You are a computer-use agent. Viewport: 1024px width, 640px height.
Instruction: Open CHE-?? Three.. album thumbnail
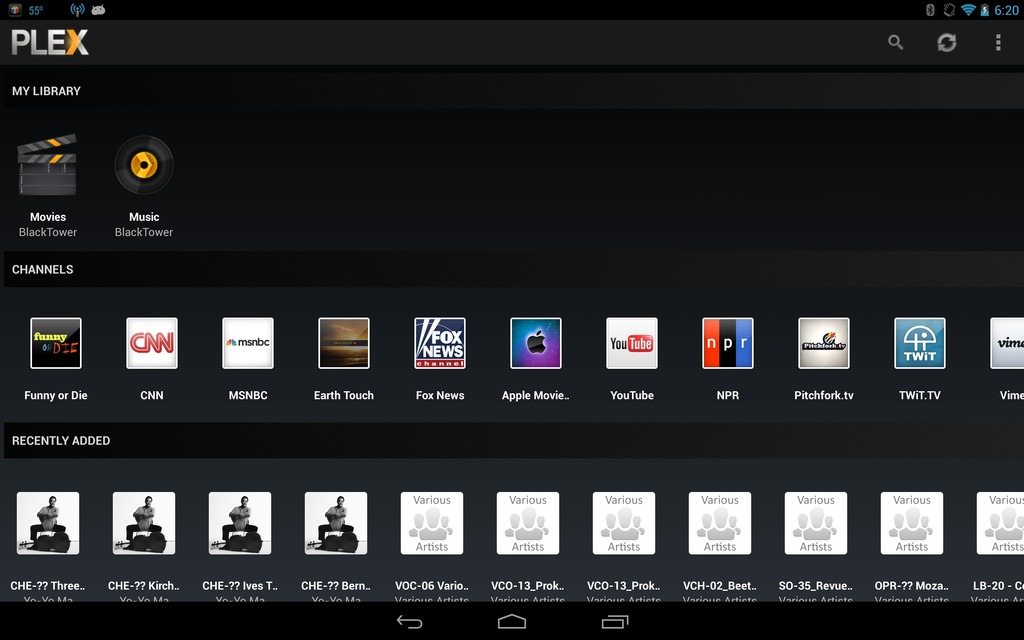pyautogui.click(x=48, y=523)
